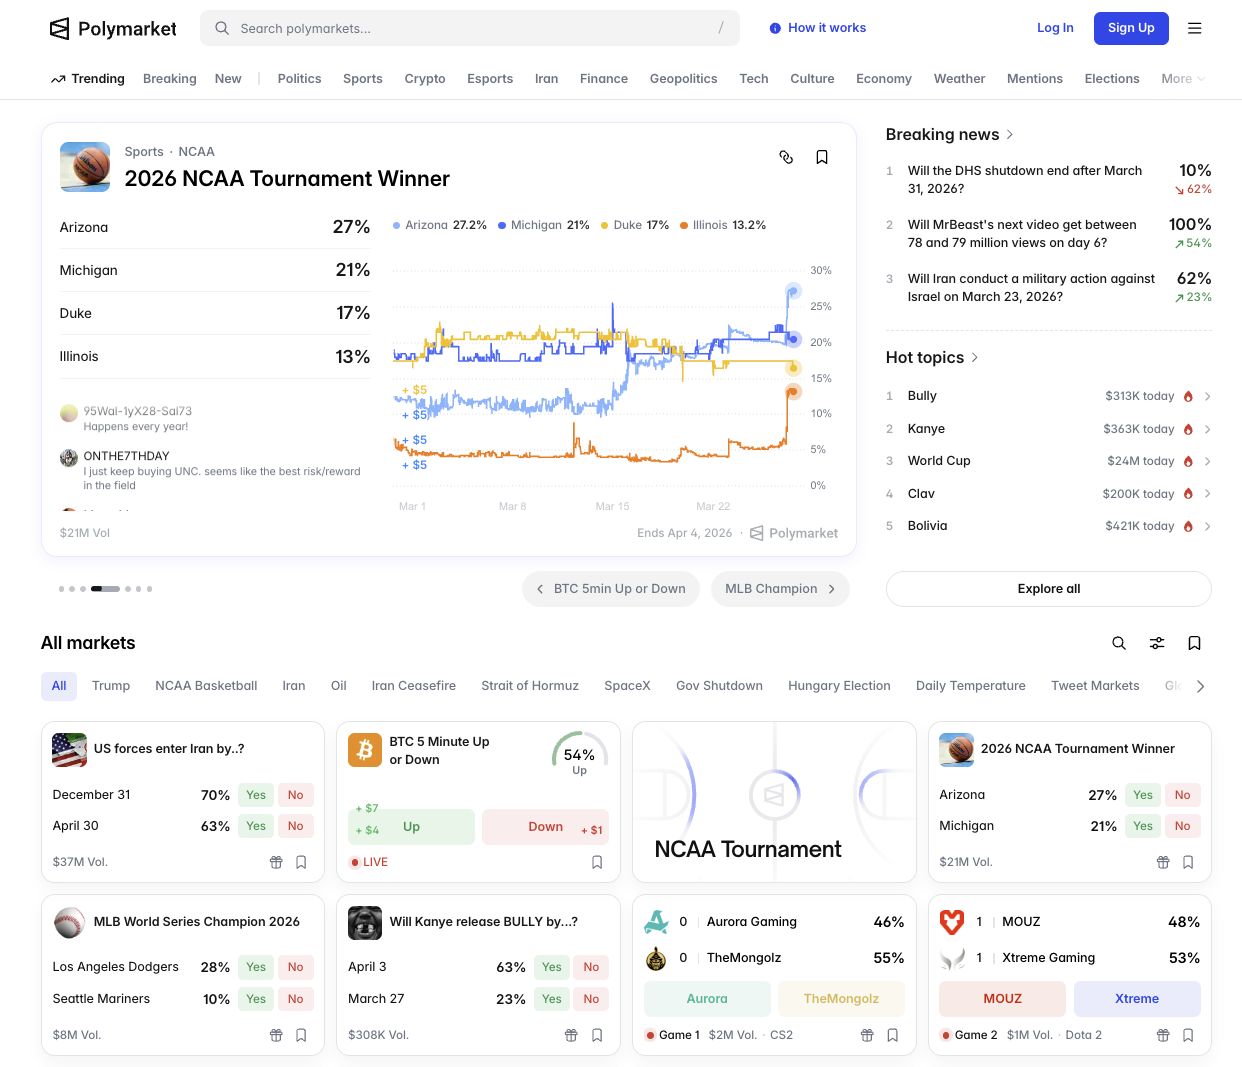Click the All markets bookmark filter icon
Image resolution: width=1242 pixels, height=1067 pixels.
[1194, 643]
